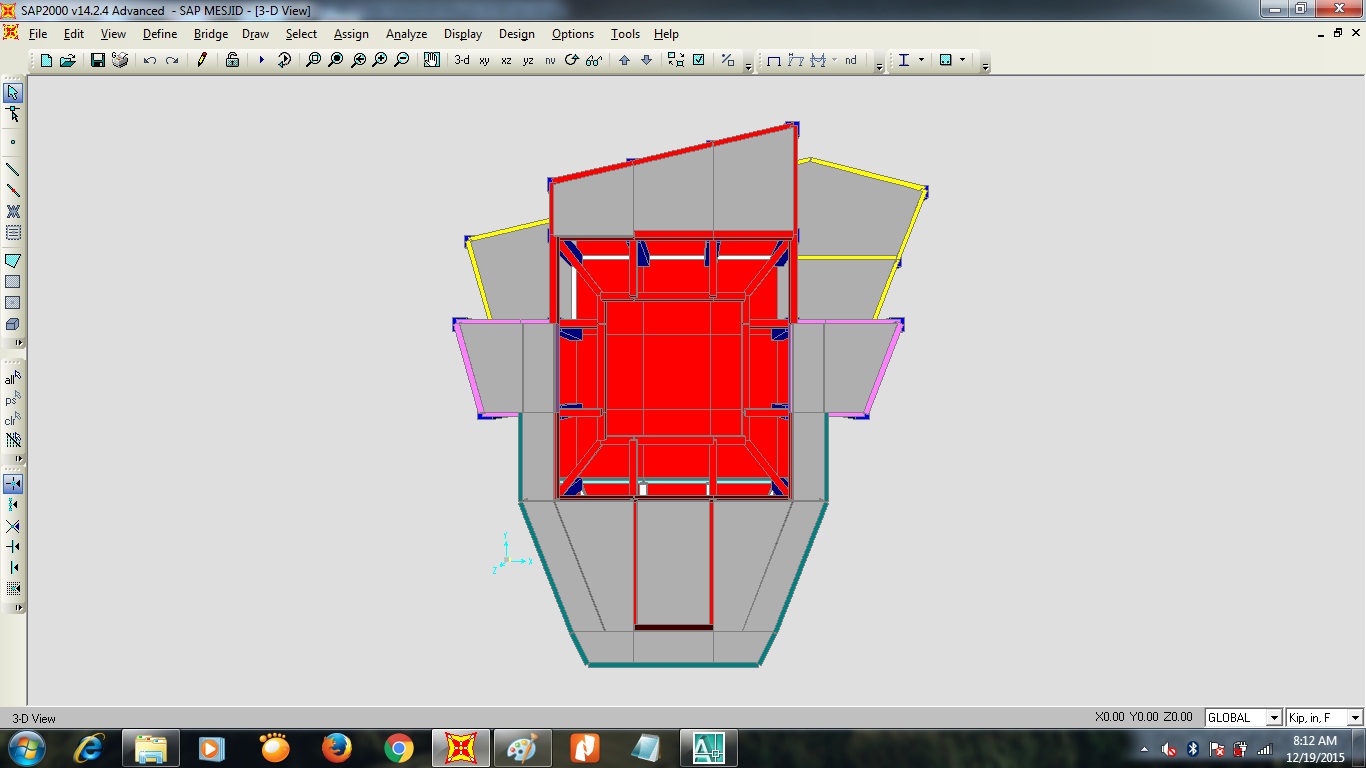Click the Rubber Band Zoom magnifier
The image size is (1366, 768).
tap(313, 60)
